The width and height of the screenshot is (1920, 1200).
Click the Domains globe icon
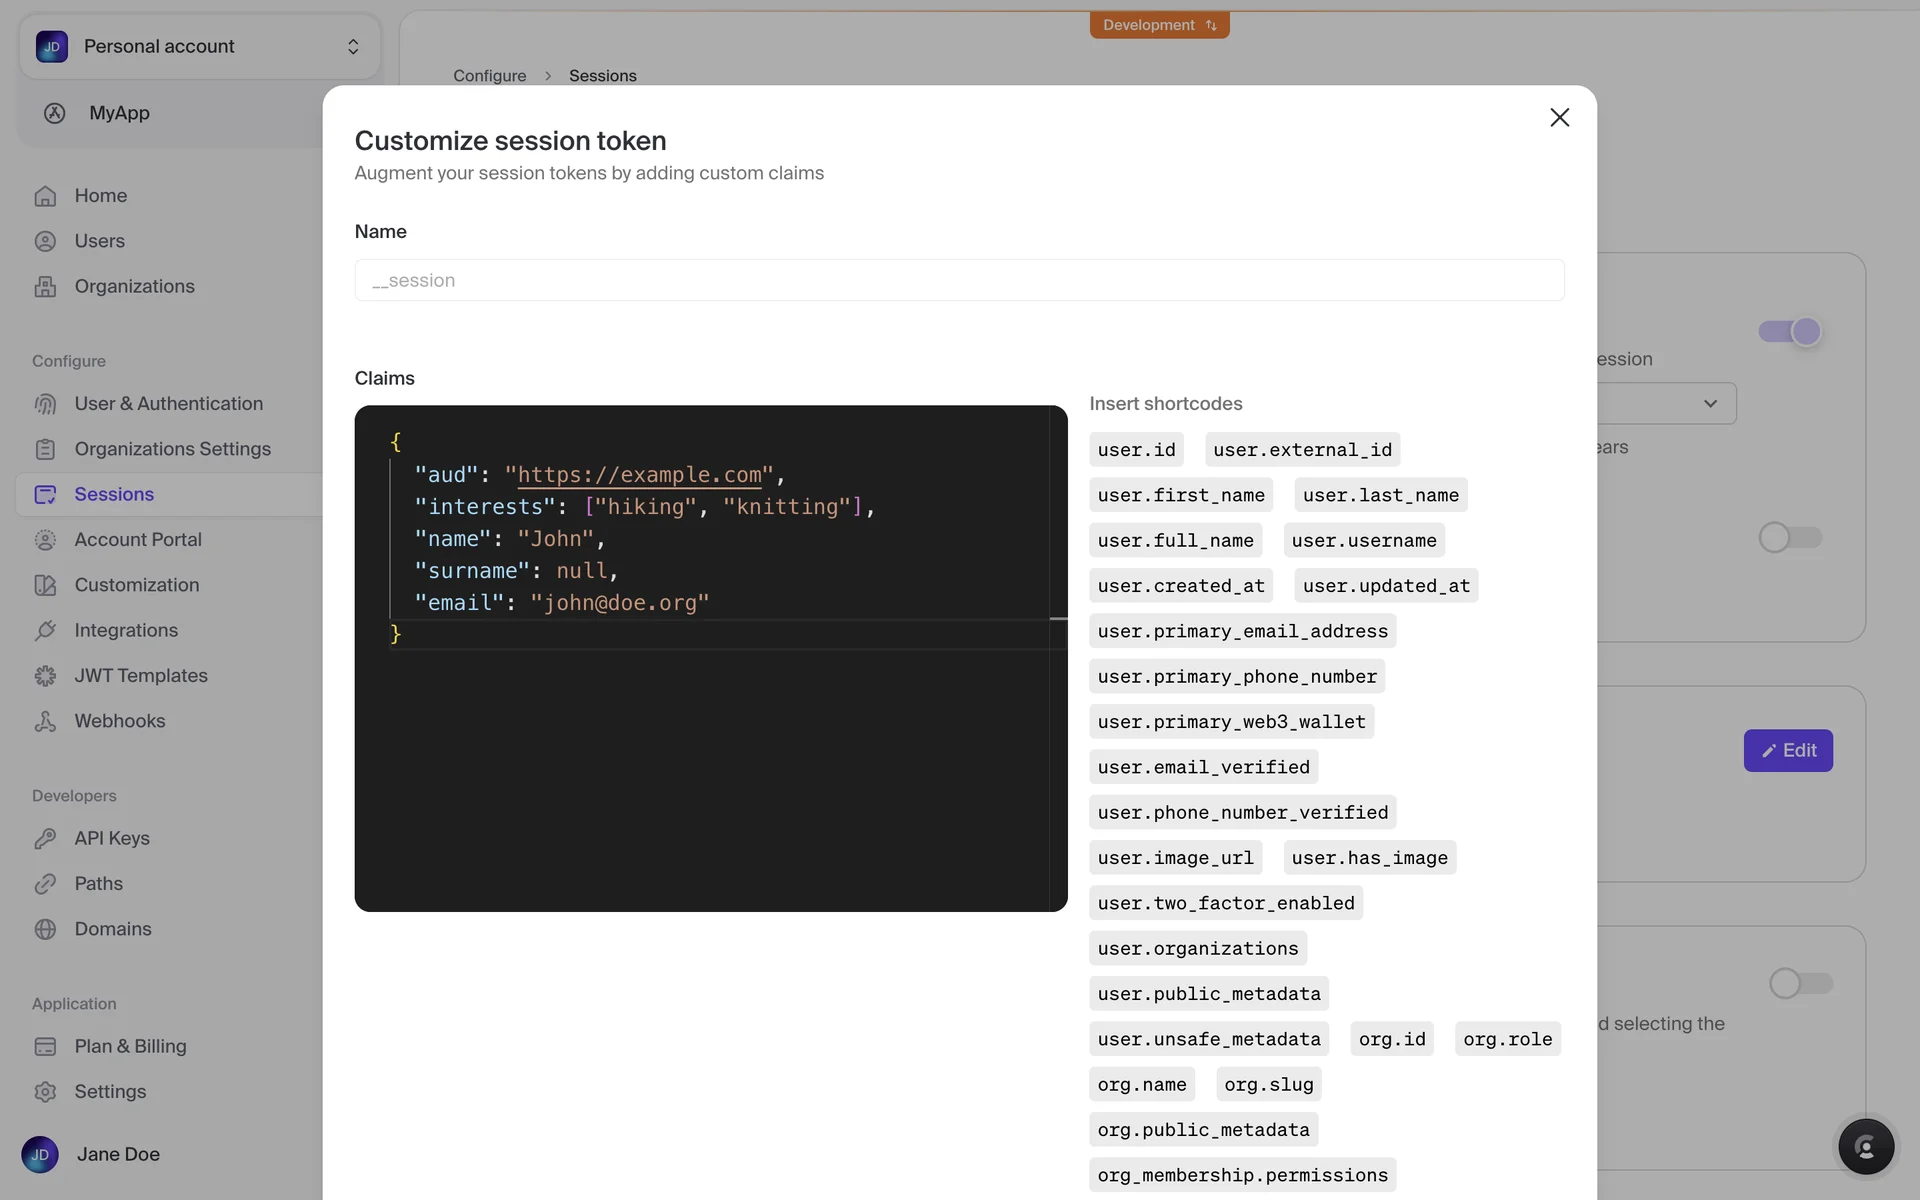(45, 929)
